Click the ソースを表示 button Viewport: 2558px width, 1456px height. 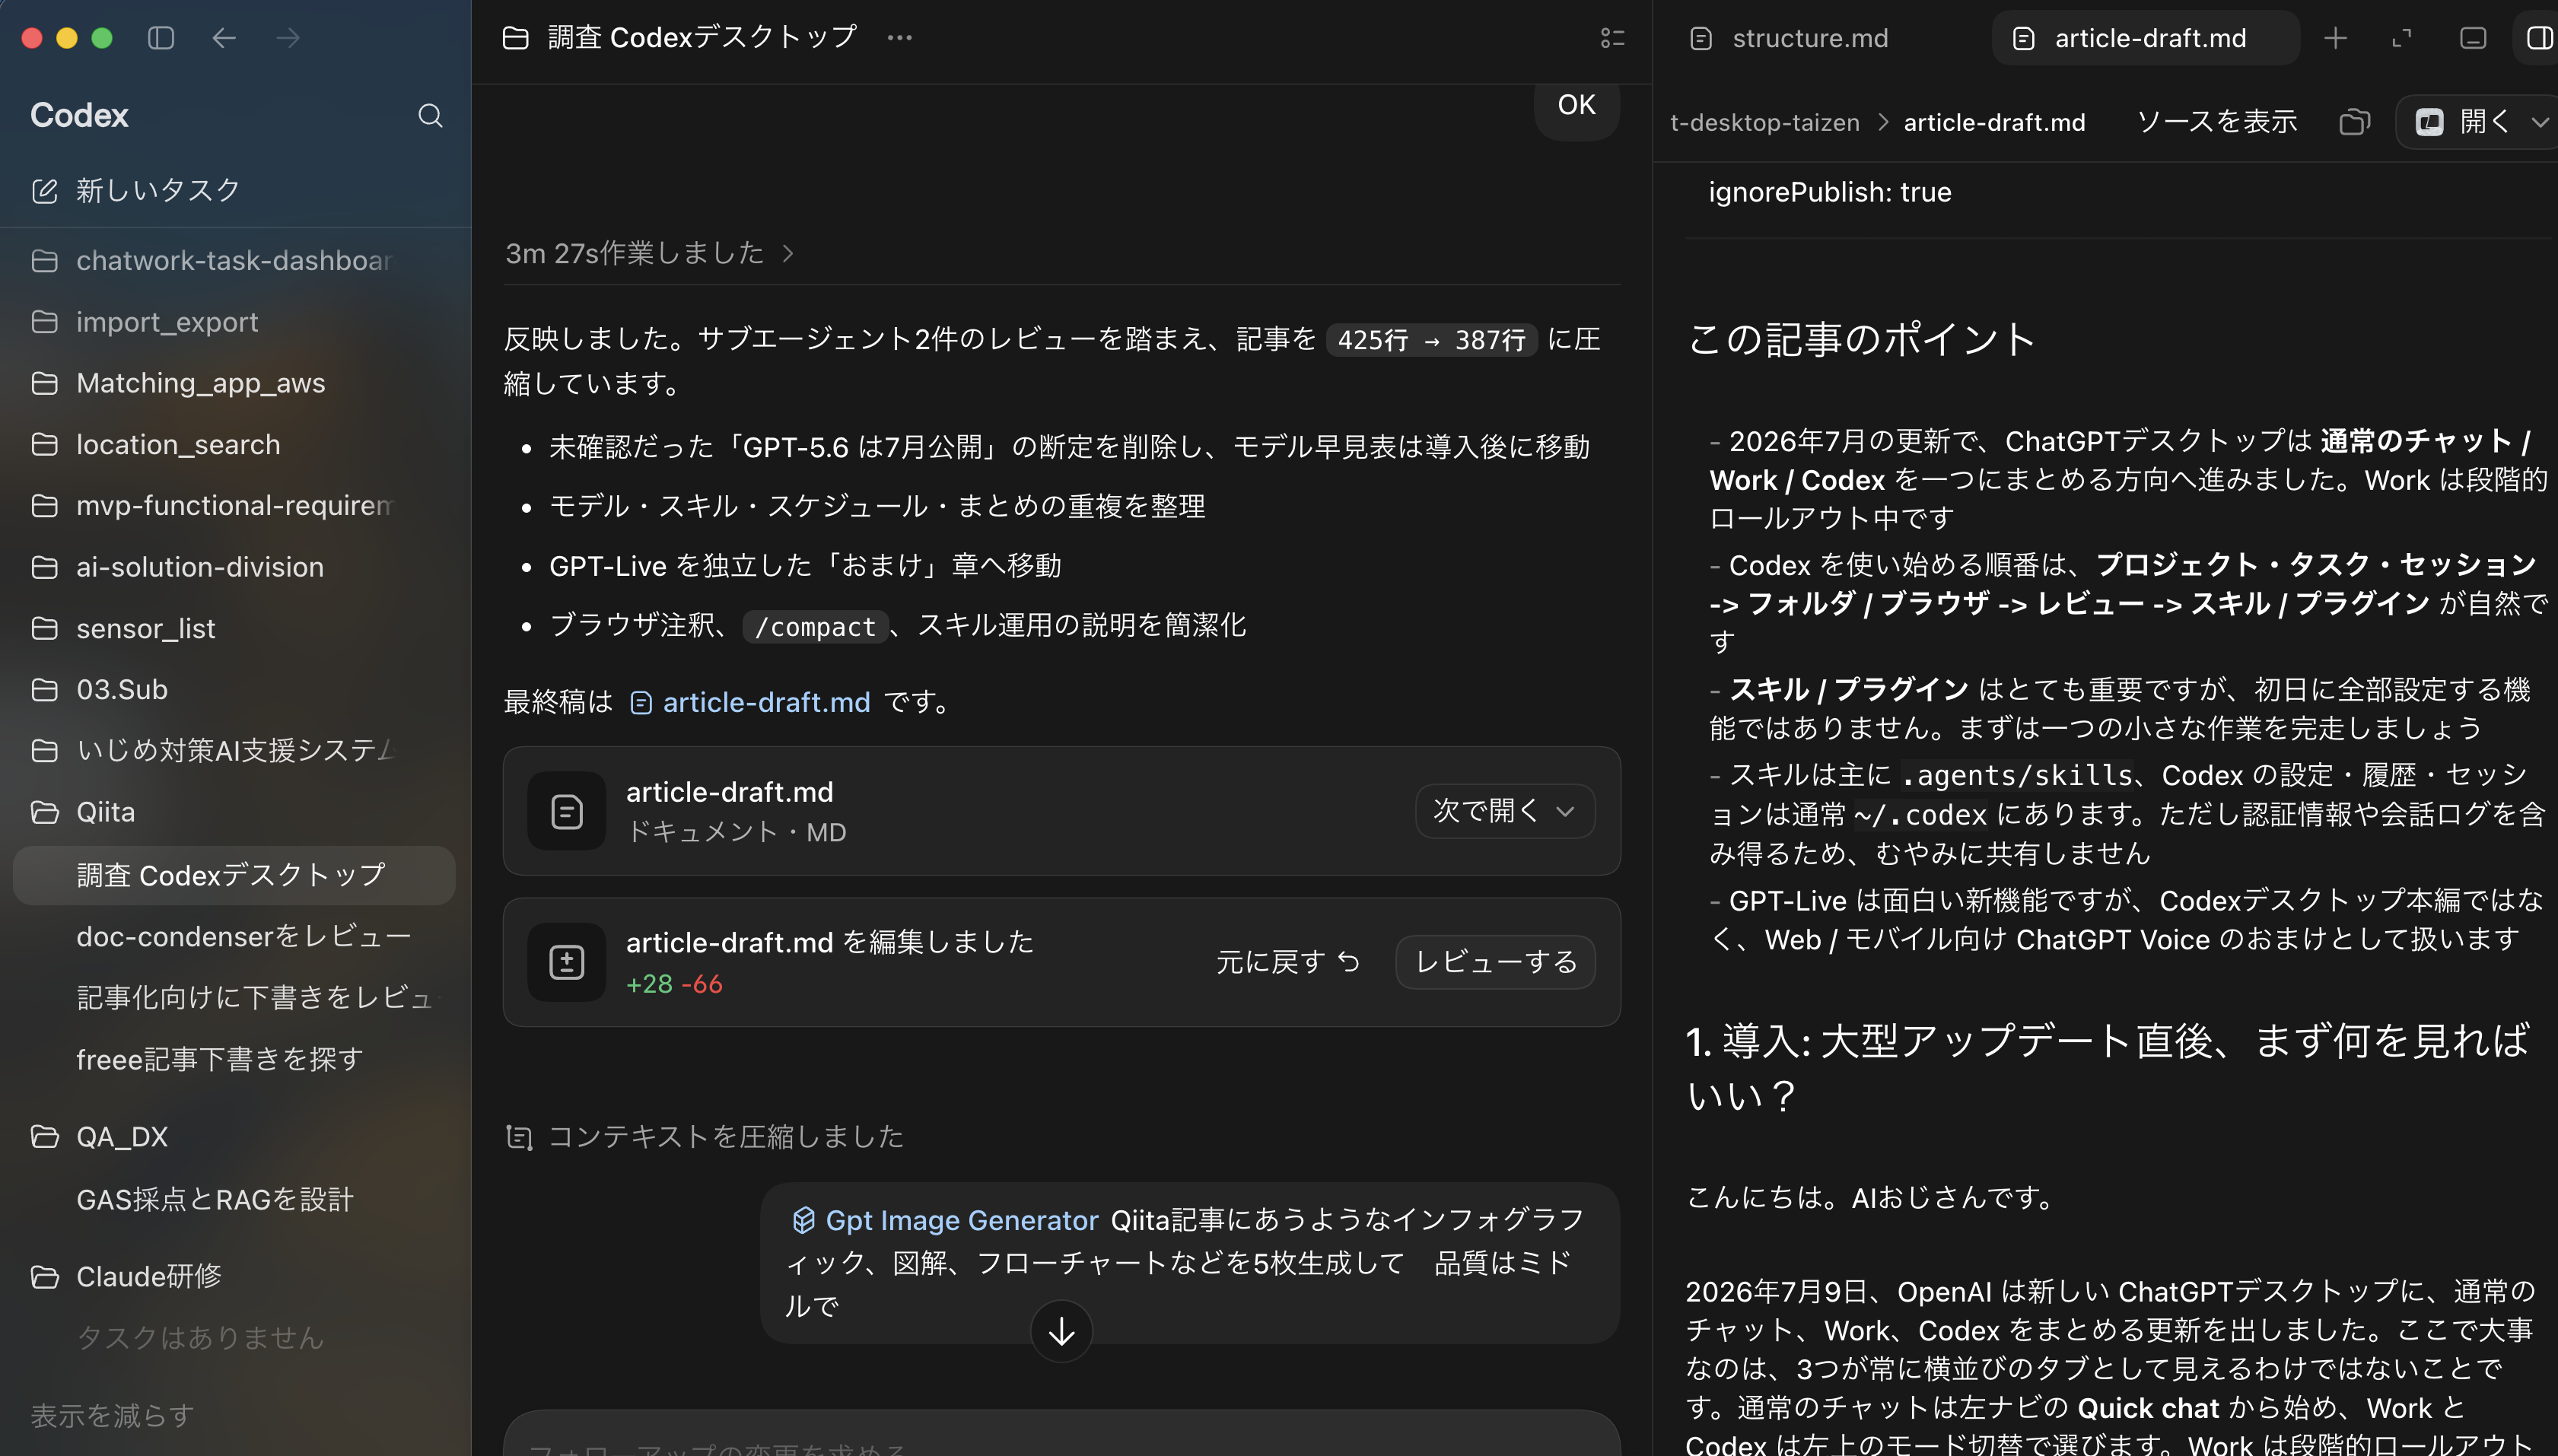coord(2217,122)
